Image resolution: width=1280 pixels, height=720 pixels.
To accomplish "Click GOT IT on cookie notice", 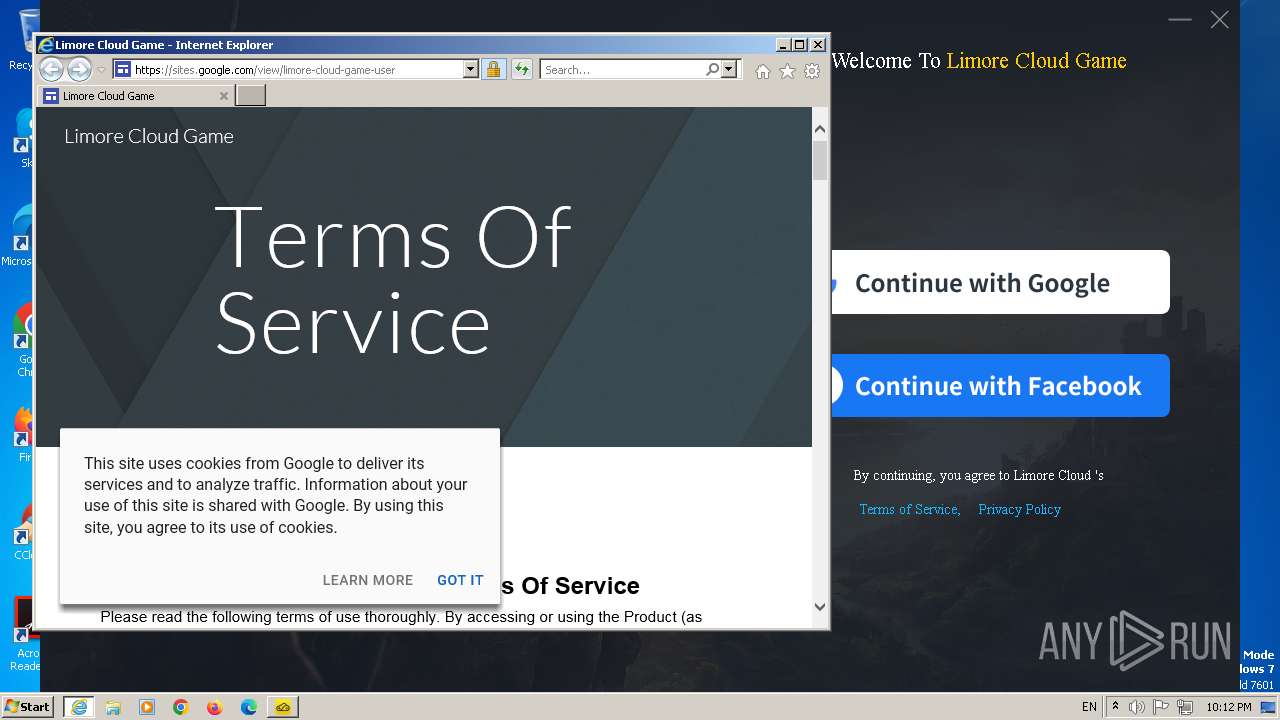I will 460,580.
